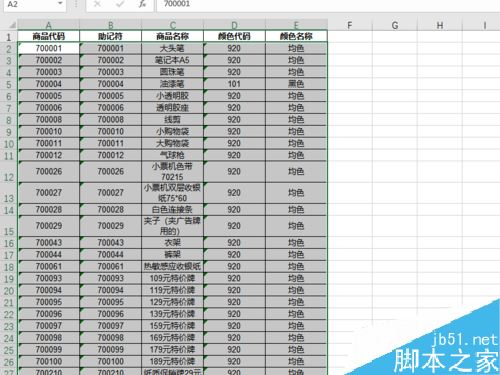The image size is (500, 375).
Task: Click cell 189元特价牌
Action: 173,362
